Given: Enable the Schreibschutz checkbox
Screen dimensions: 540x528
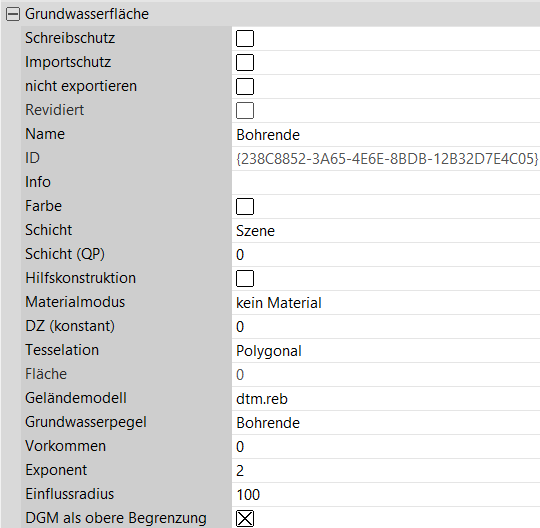Looking at the screenshot, I should point(245,38).
